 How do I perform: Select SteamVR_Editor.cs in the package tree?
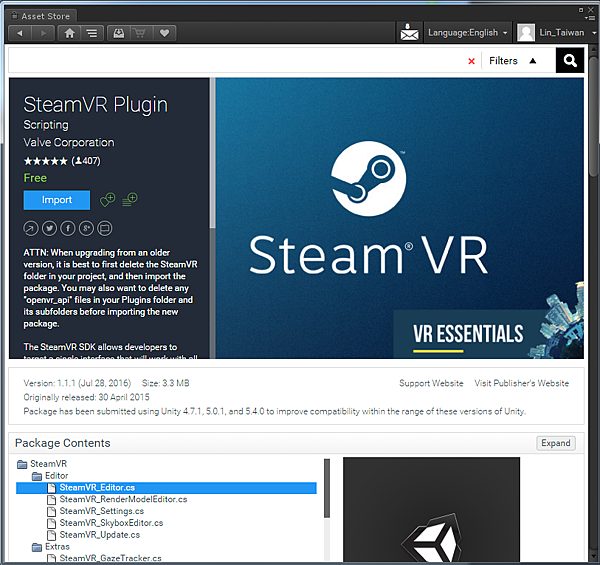pos(166,488)
